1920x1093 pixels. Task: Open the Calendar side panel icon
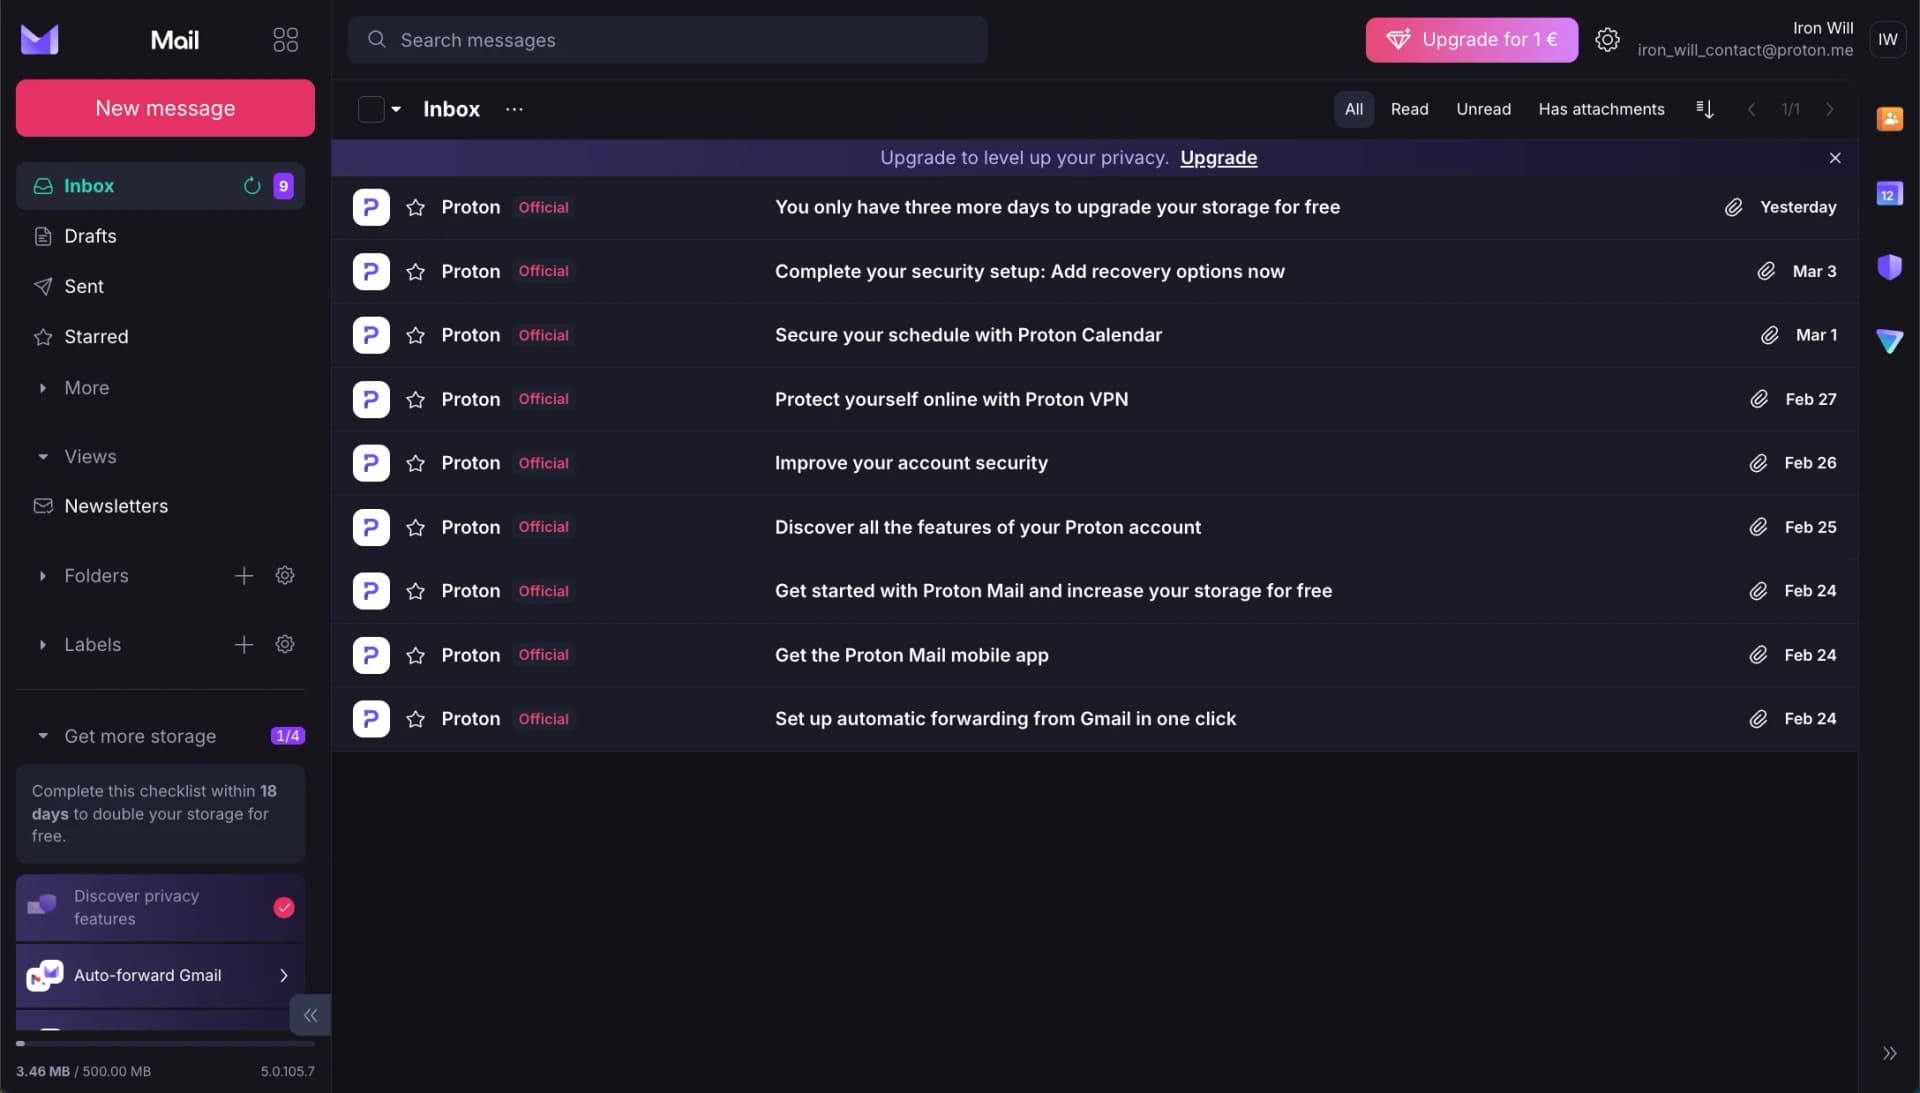[x=1889, y=194]
